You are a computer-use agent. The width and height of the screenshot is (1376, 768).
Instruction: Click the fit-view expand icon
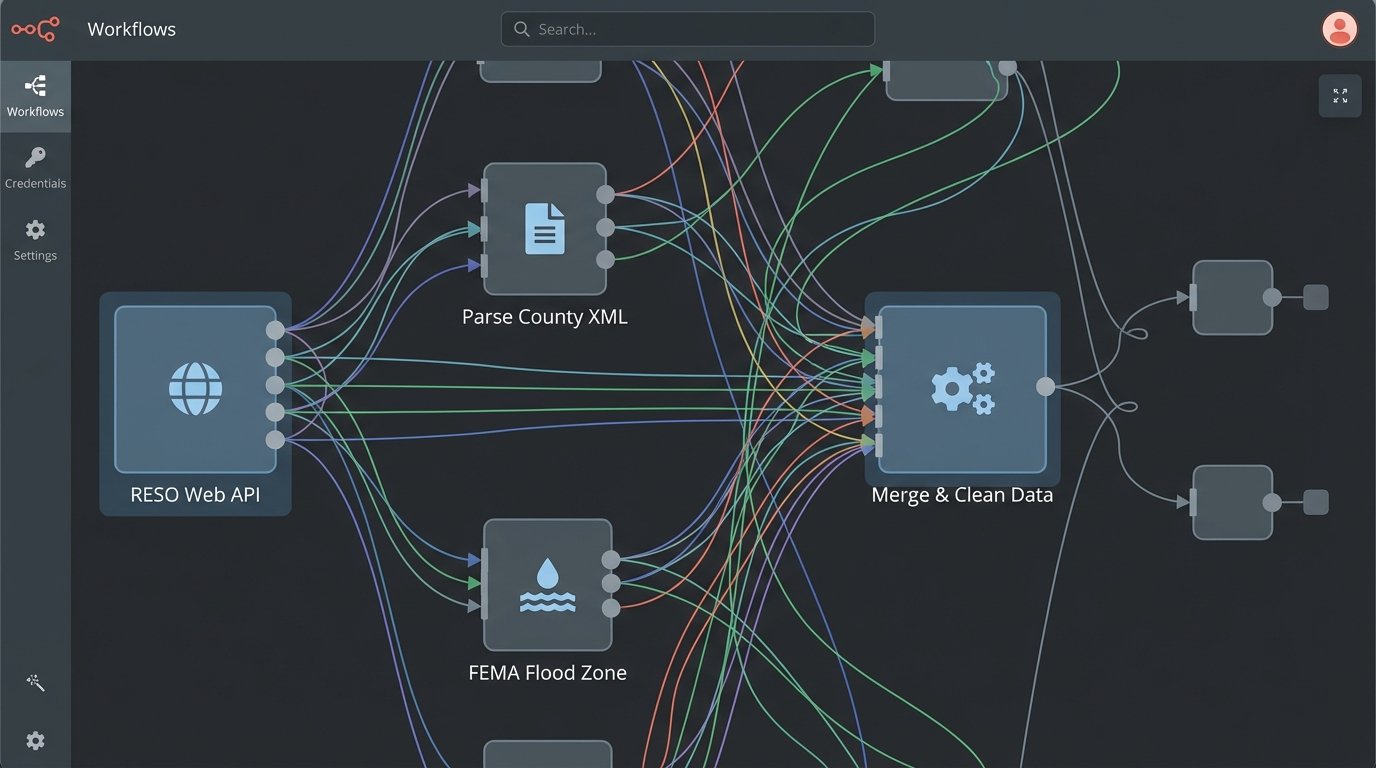coord(1340,96)
